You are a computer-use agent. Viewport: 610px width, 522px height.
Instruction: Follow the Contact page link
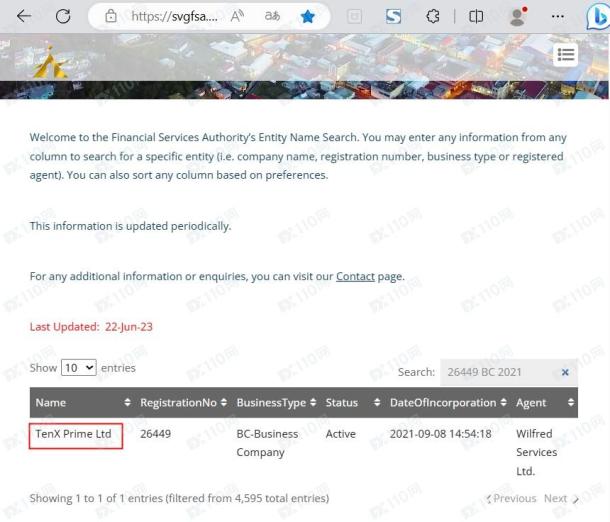[355, 276]
